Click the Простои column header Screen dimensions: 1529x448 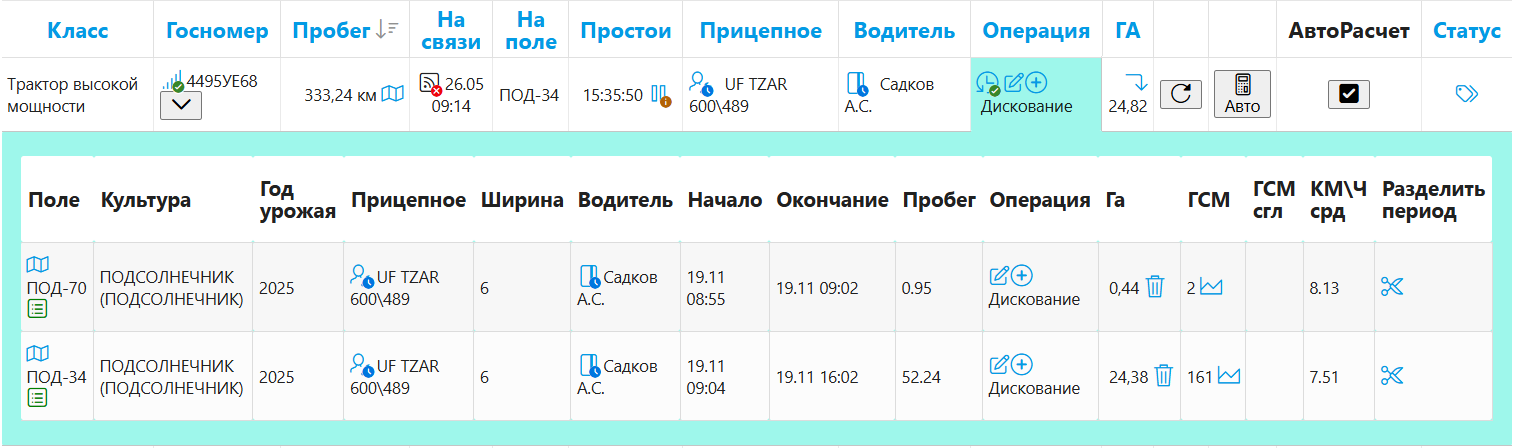[626, 31]
